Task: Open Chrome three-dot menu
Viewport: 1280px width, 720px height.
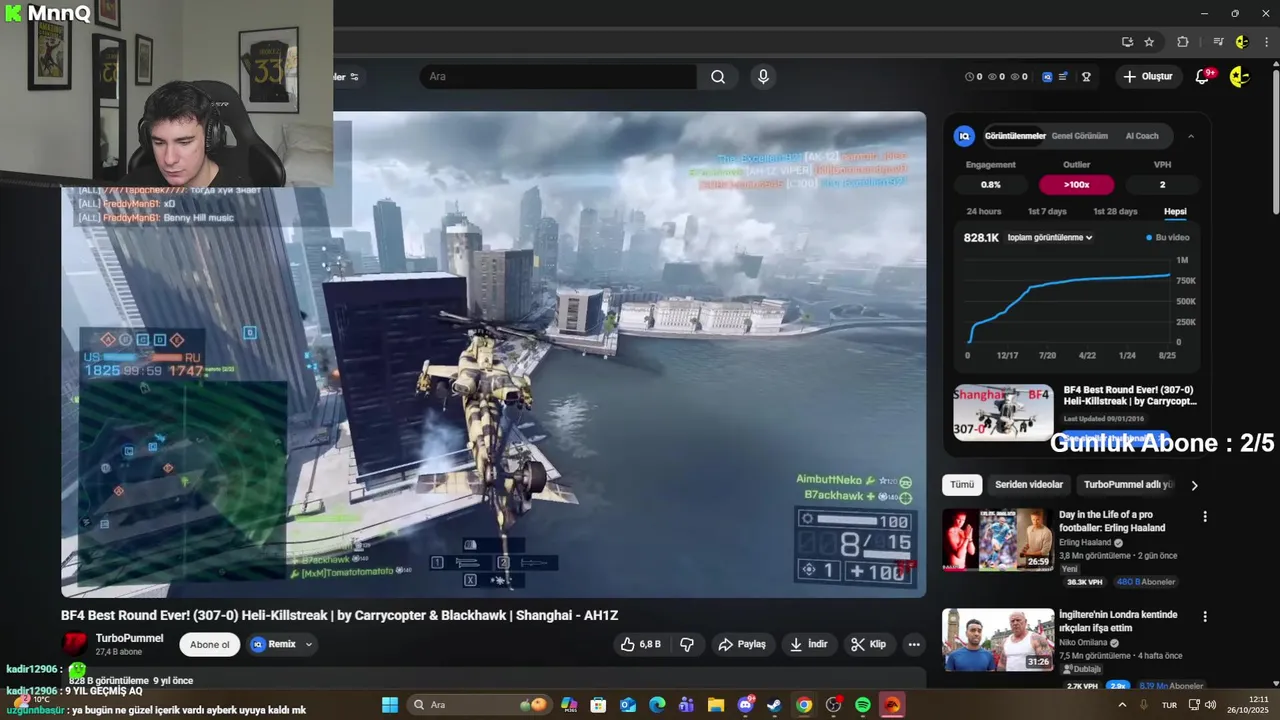Action: tap(1266, 42)
